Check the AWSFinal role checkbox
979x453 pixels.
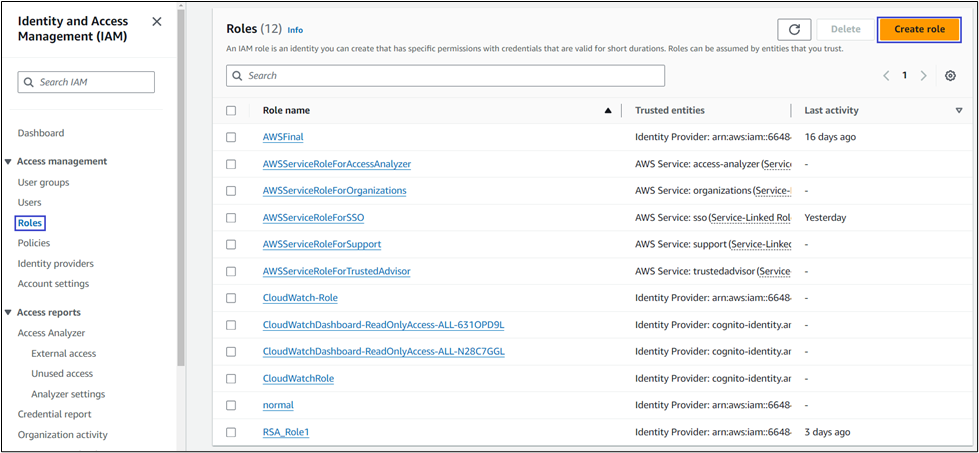coord(231,137)
